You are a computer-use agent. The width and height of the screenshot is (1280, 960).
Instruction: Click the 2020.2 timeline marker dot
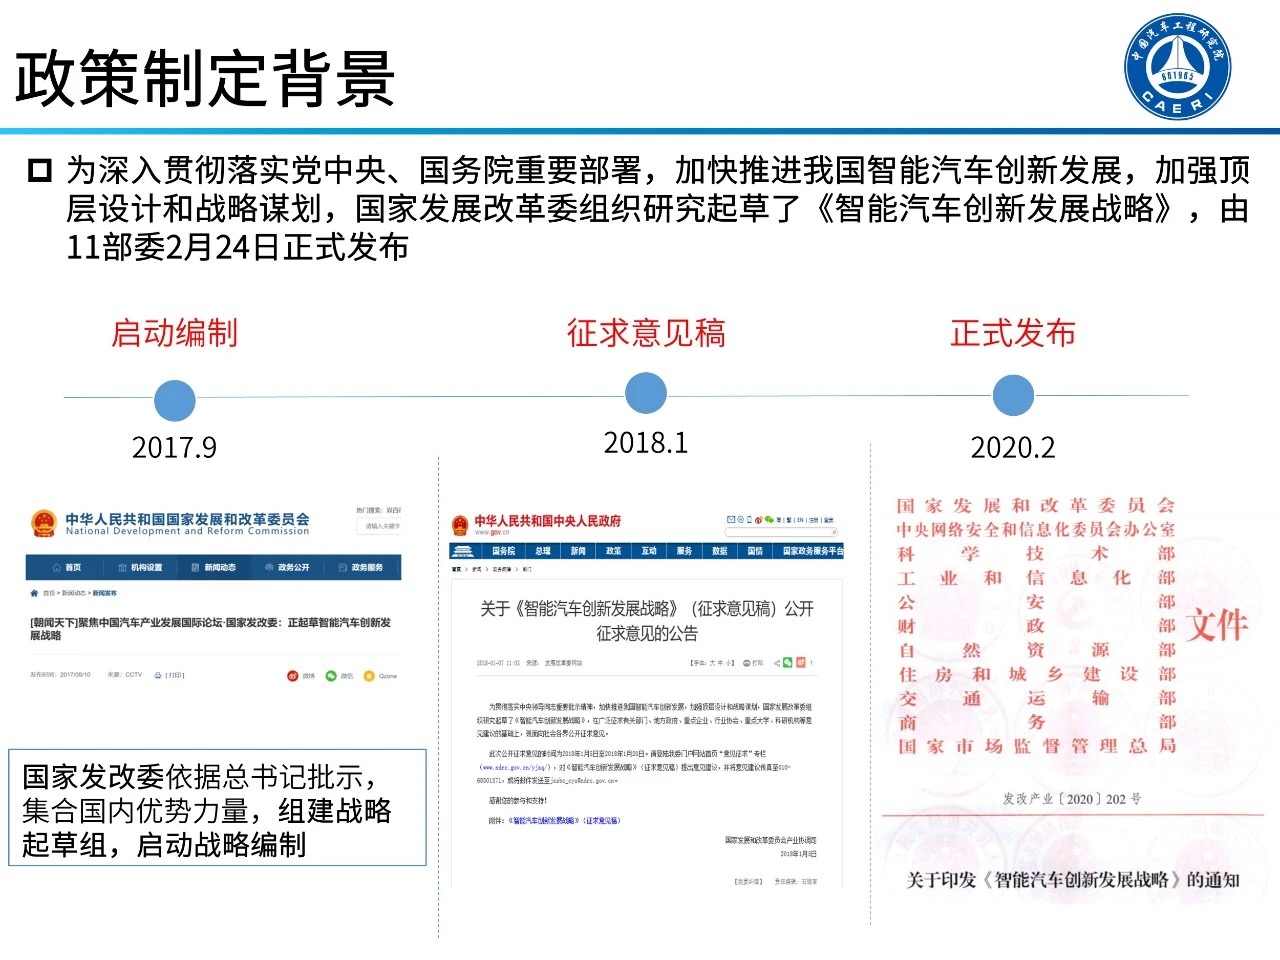pos(1013,396)
